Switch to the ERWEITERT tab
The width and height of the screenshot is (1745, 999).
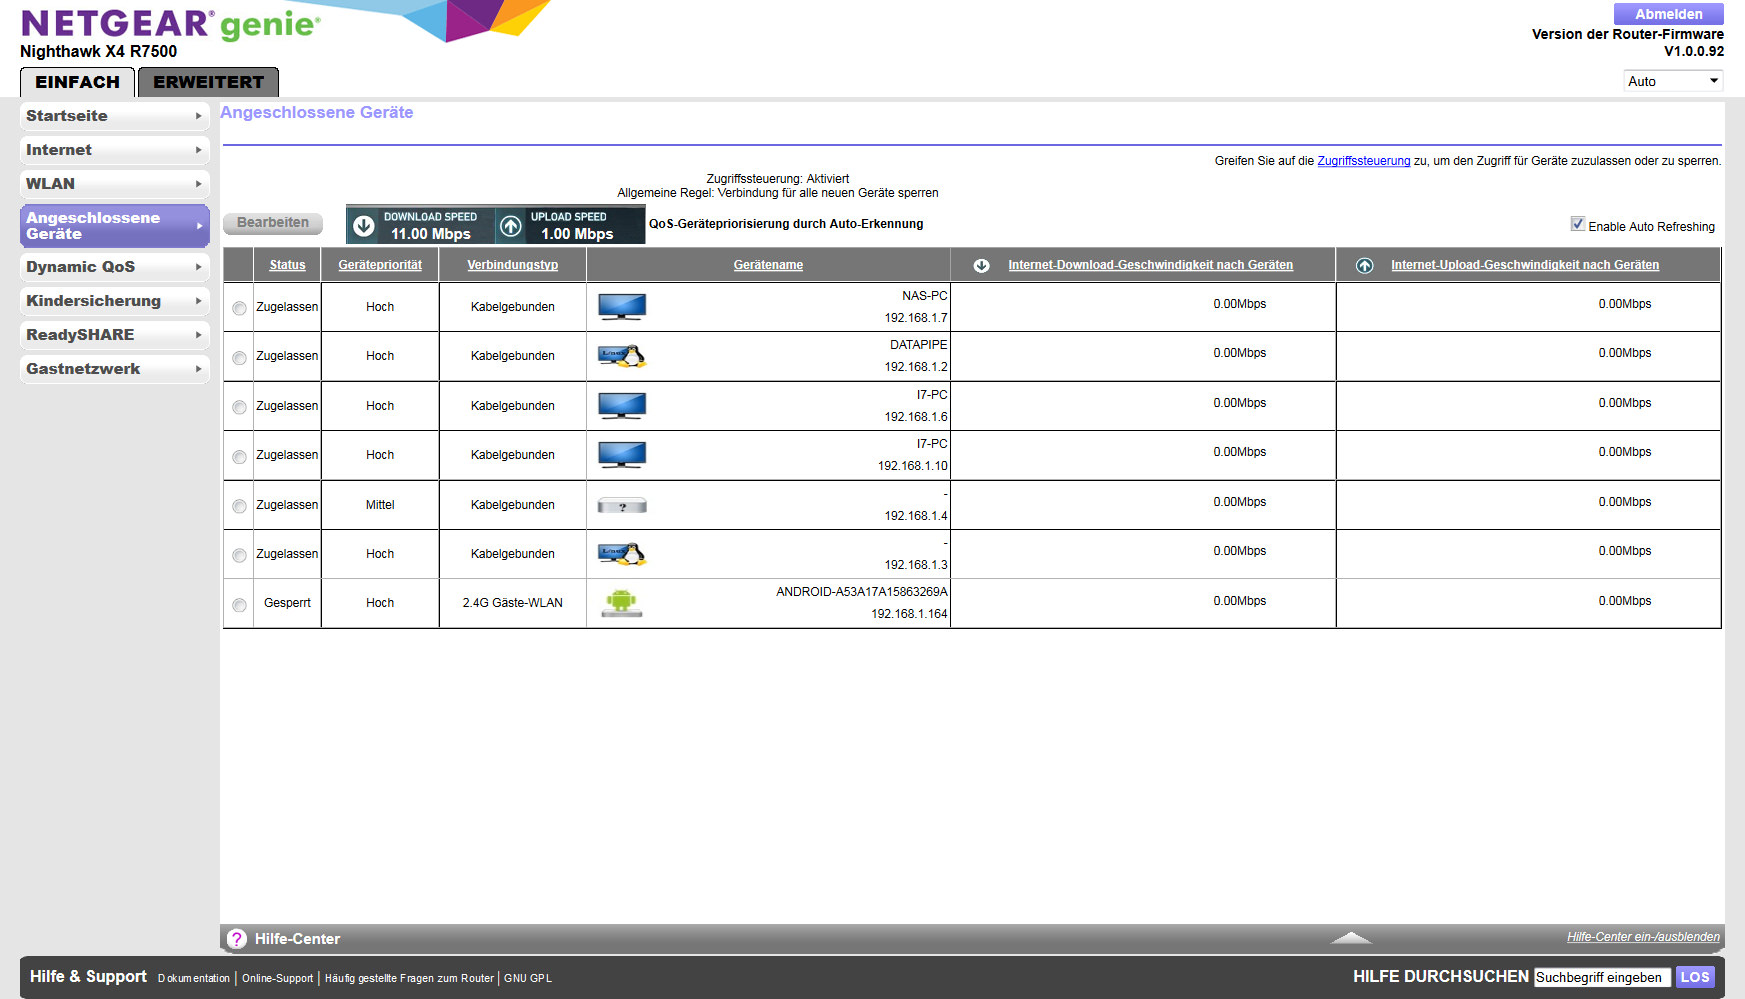coord(208,82)
